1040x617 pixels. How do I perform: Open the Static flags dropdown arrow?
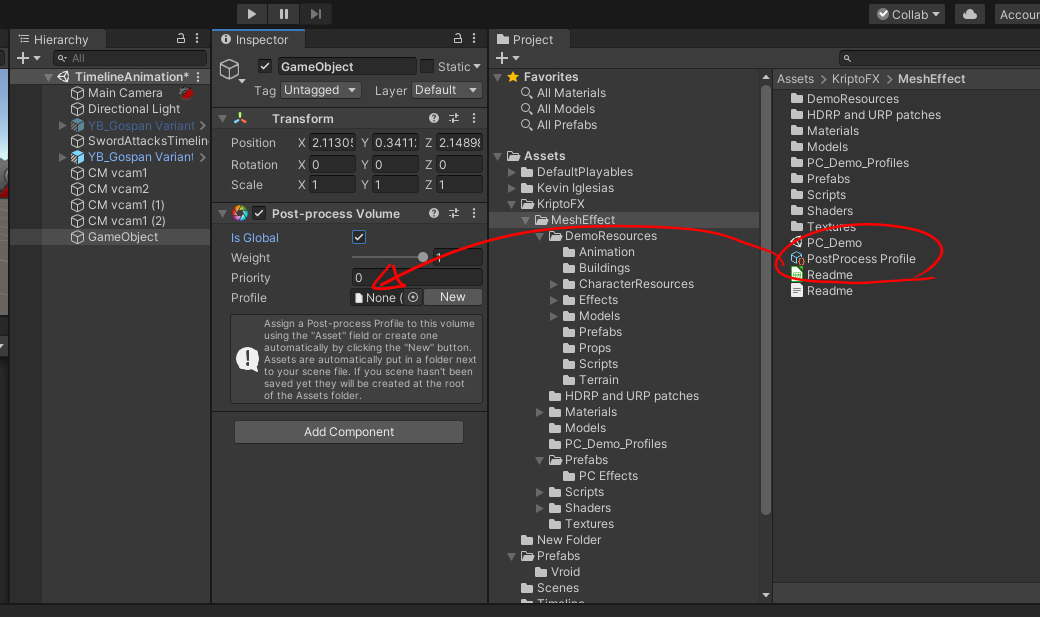click(x=477, y=66)
